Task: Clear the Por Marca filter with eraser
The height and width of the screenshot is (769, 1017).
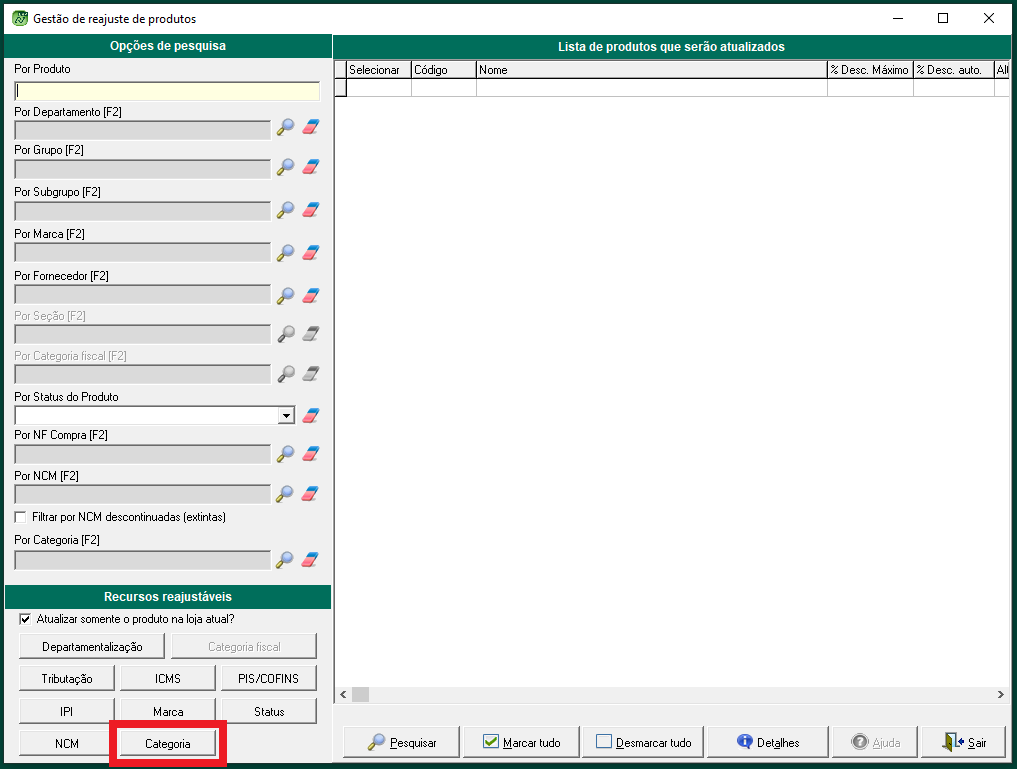Action: pyautogui.click(x=310, y=252)
